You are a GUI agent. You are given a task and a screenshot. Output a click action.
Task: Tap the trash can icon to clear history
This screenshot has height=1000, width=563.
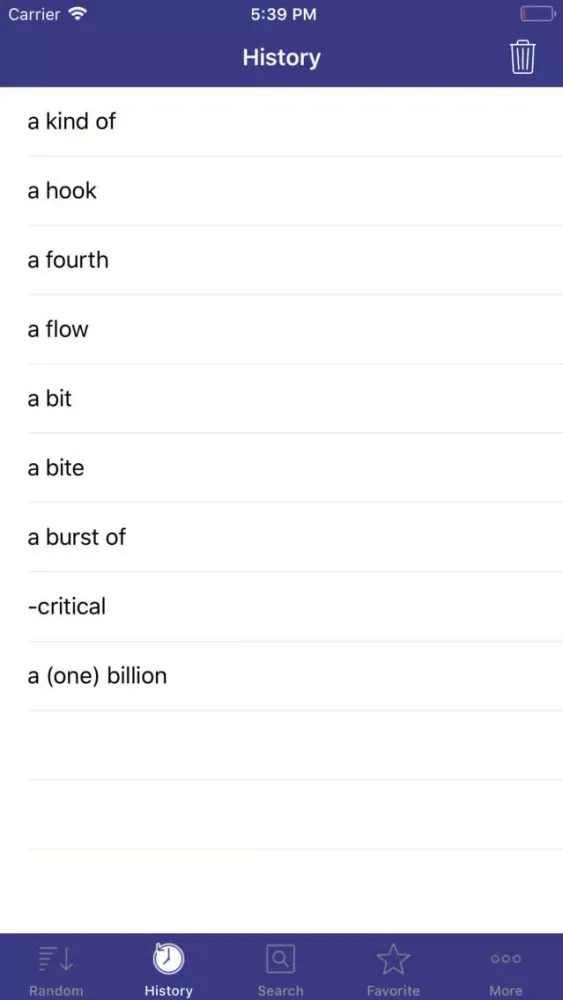(x=522, y=57)
